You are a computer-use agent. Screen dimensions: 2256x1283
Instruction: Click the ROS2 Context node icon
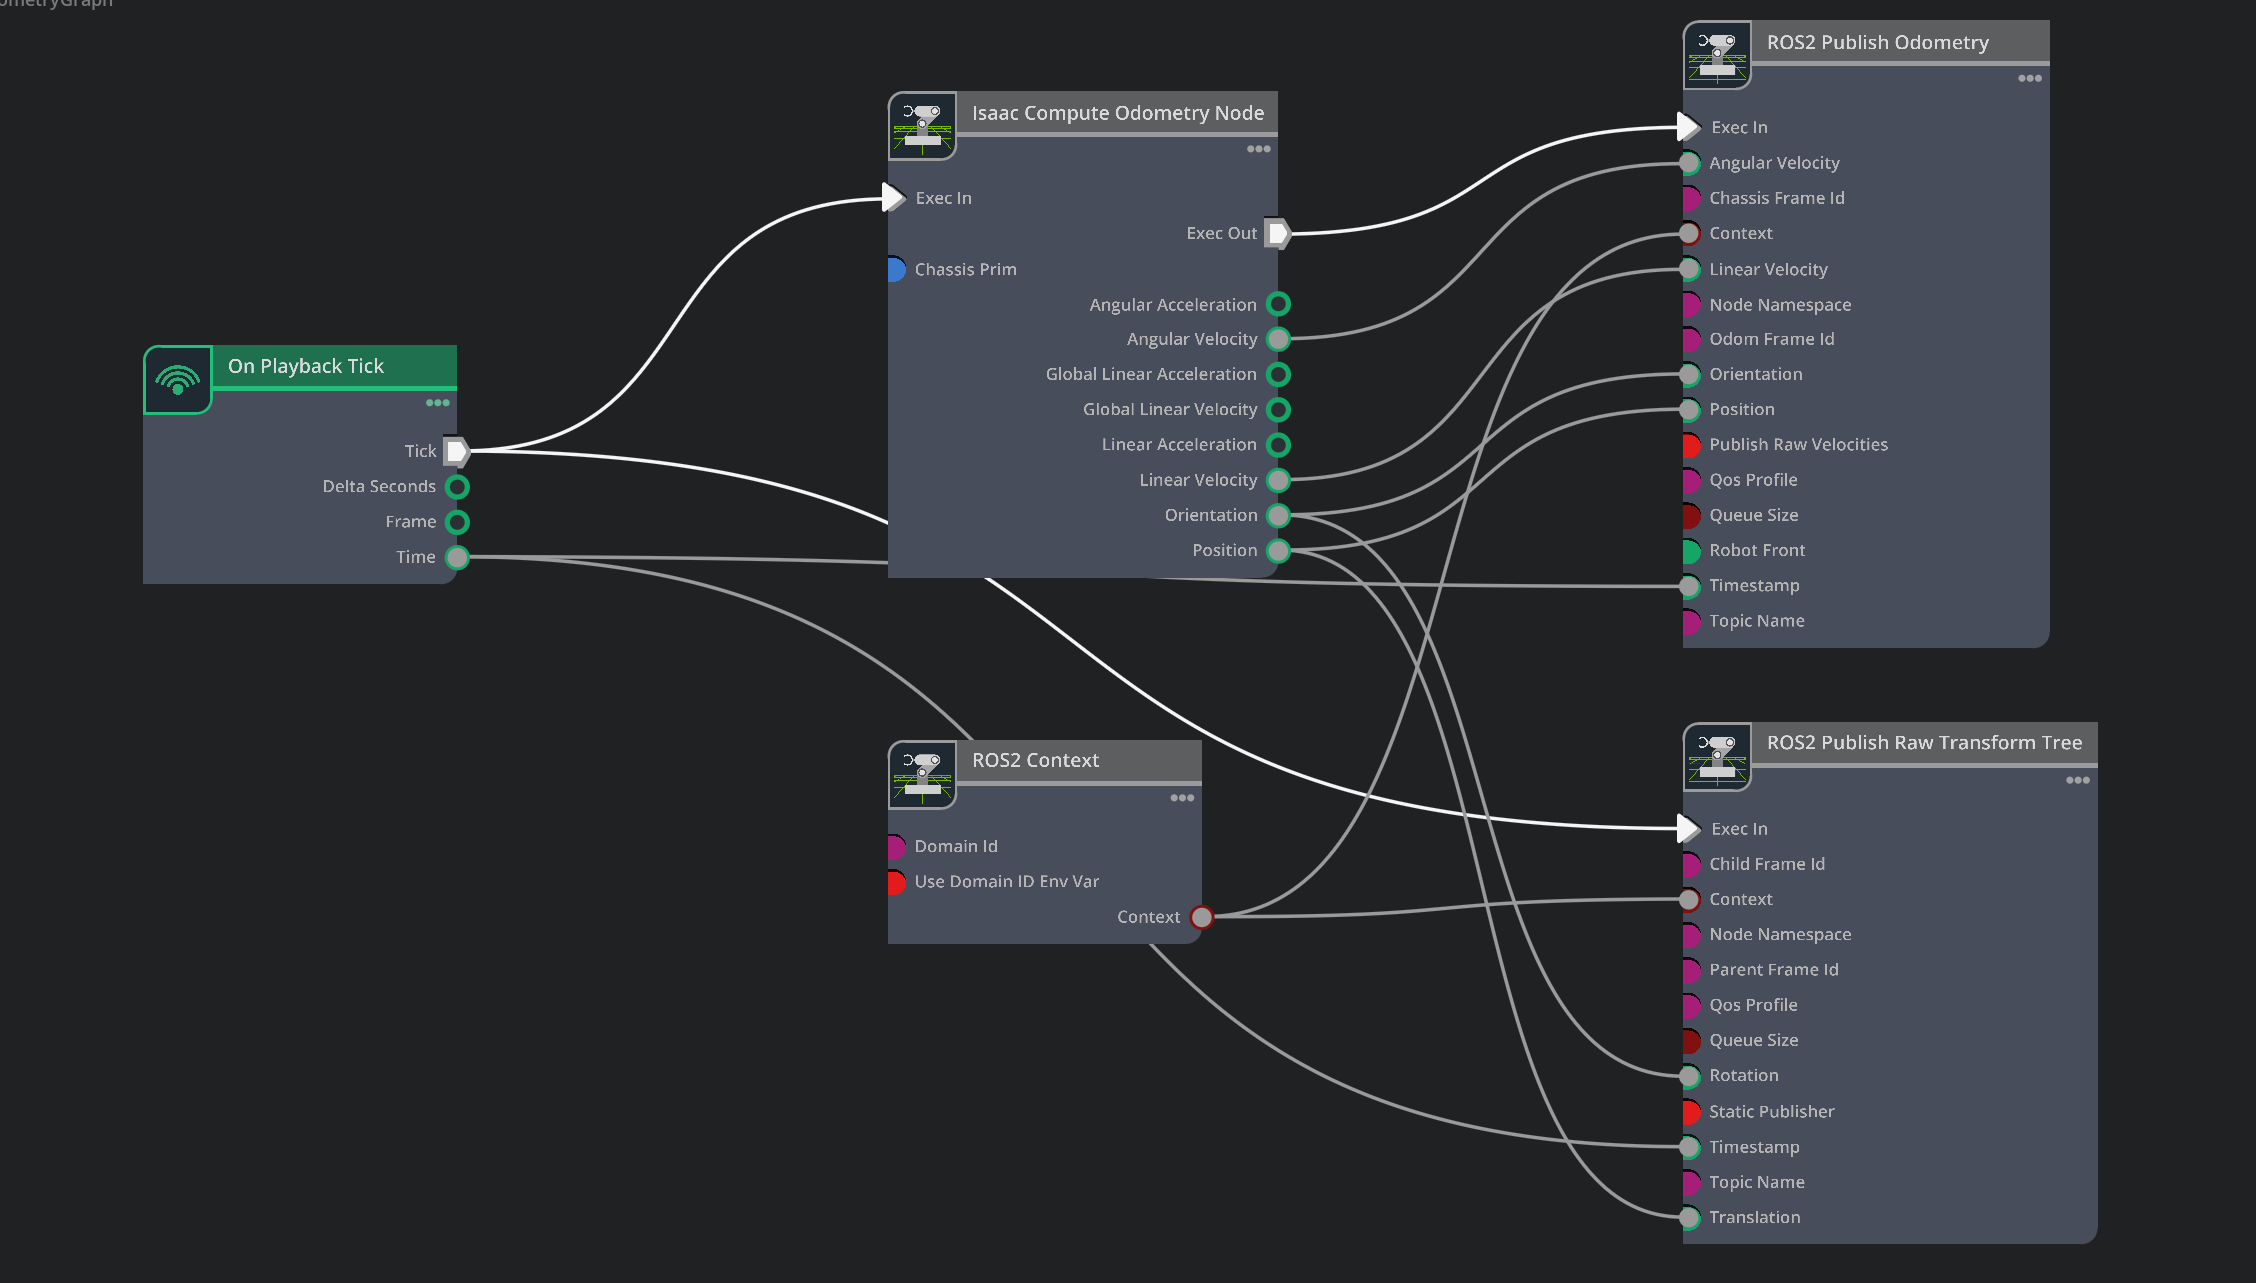click(922, 774)
